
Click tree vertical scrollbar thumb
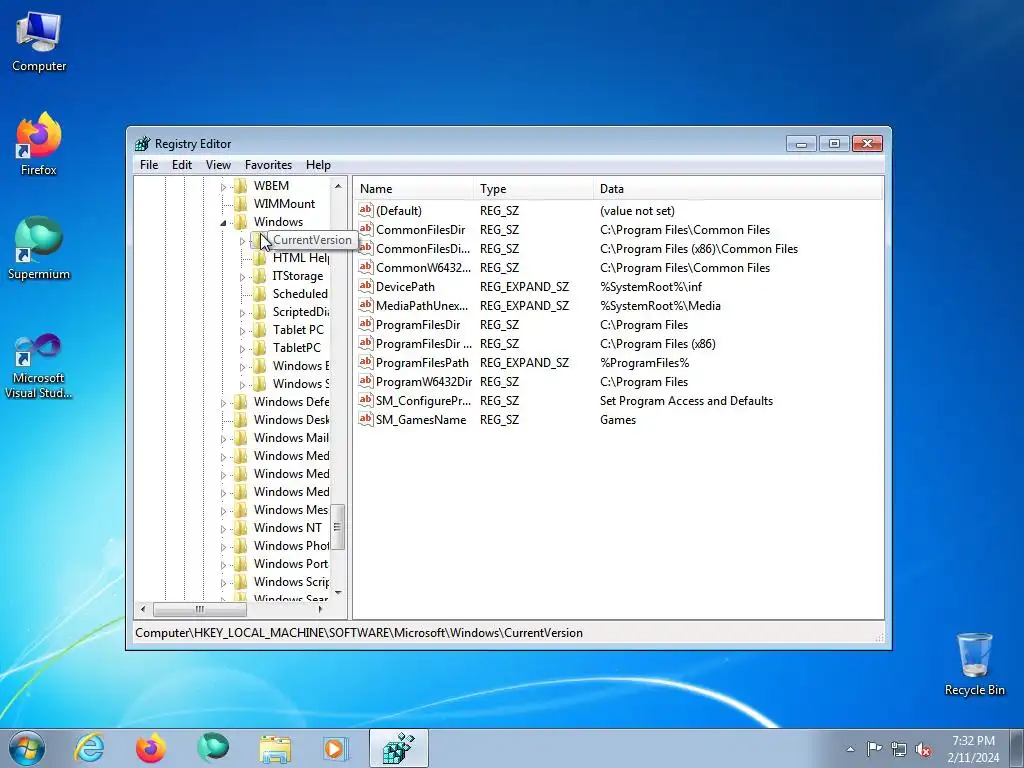point(338,527)
